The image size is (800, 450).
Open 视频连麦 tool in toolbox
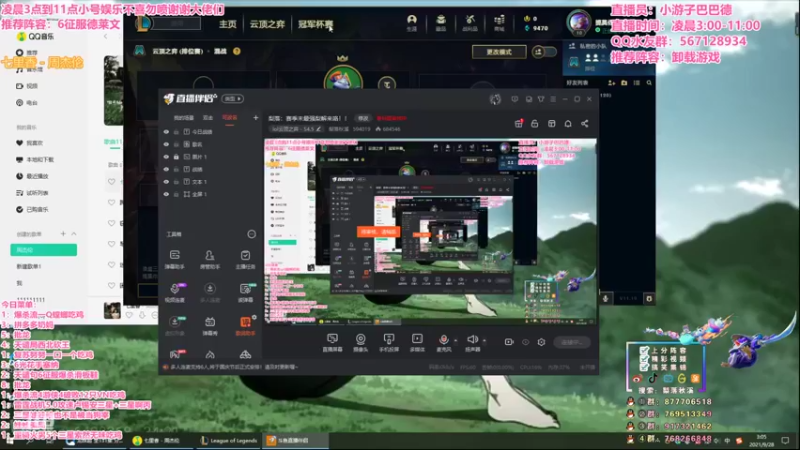click(x=174, y=292)
